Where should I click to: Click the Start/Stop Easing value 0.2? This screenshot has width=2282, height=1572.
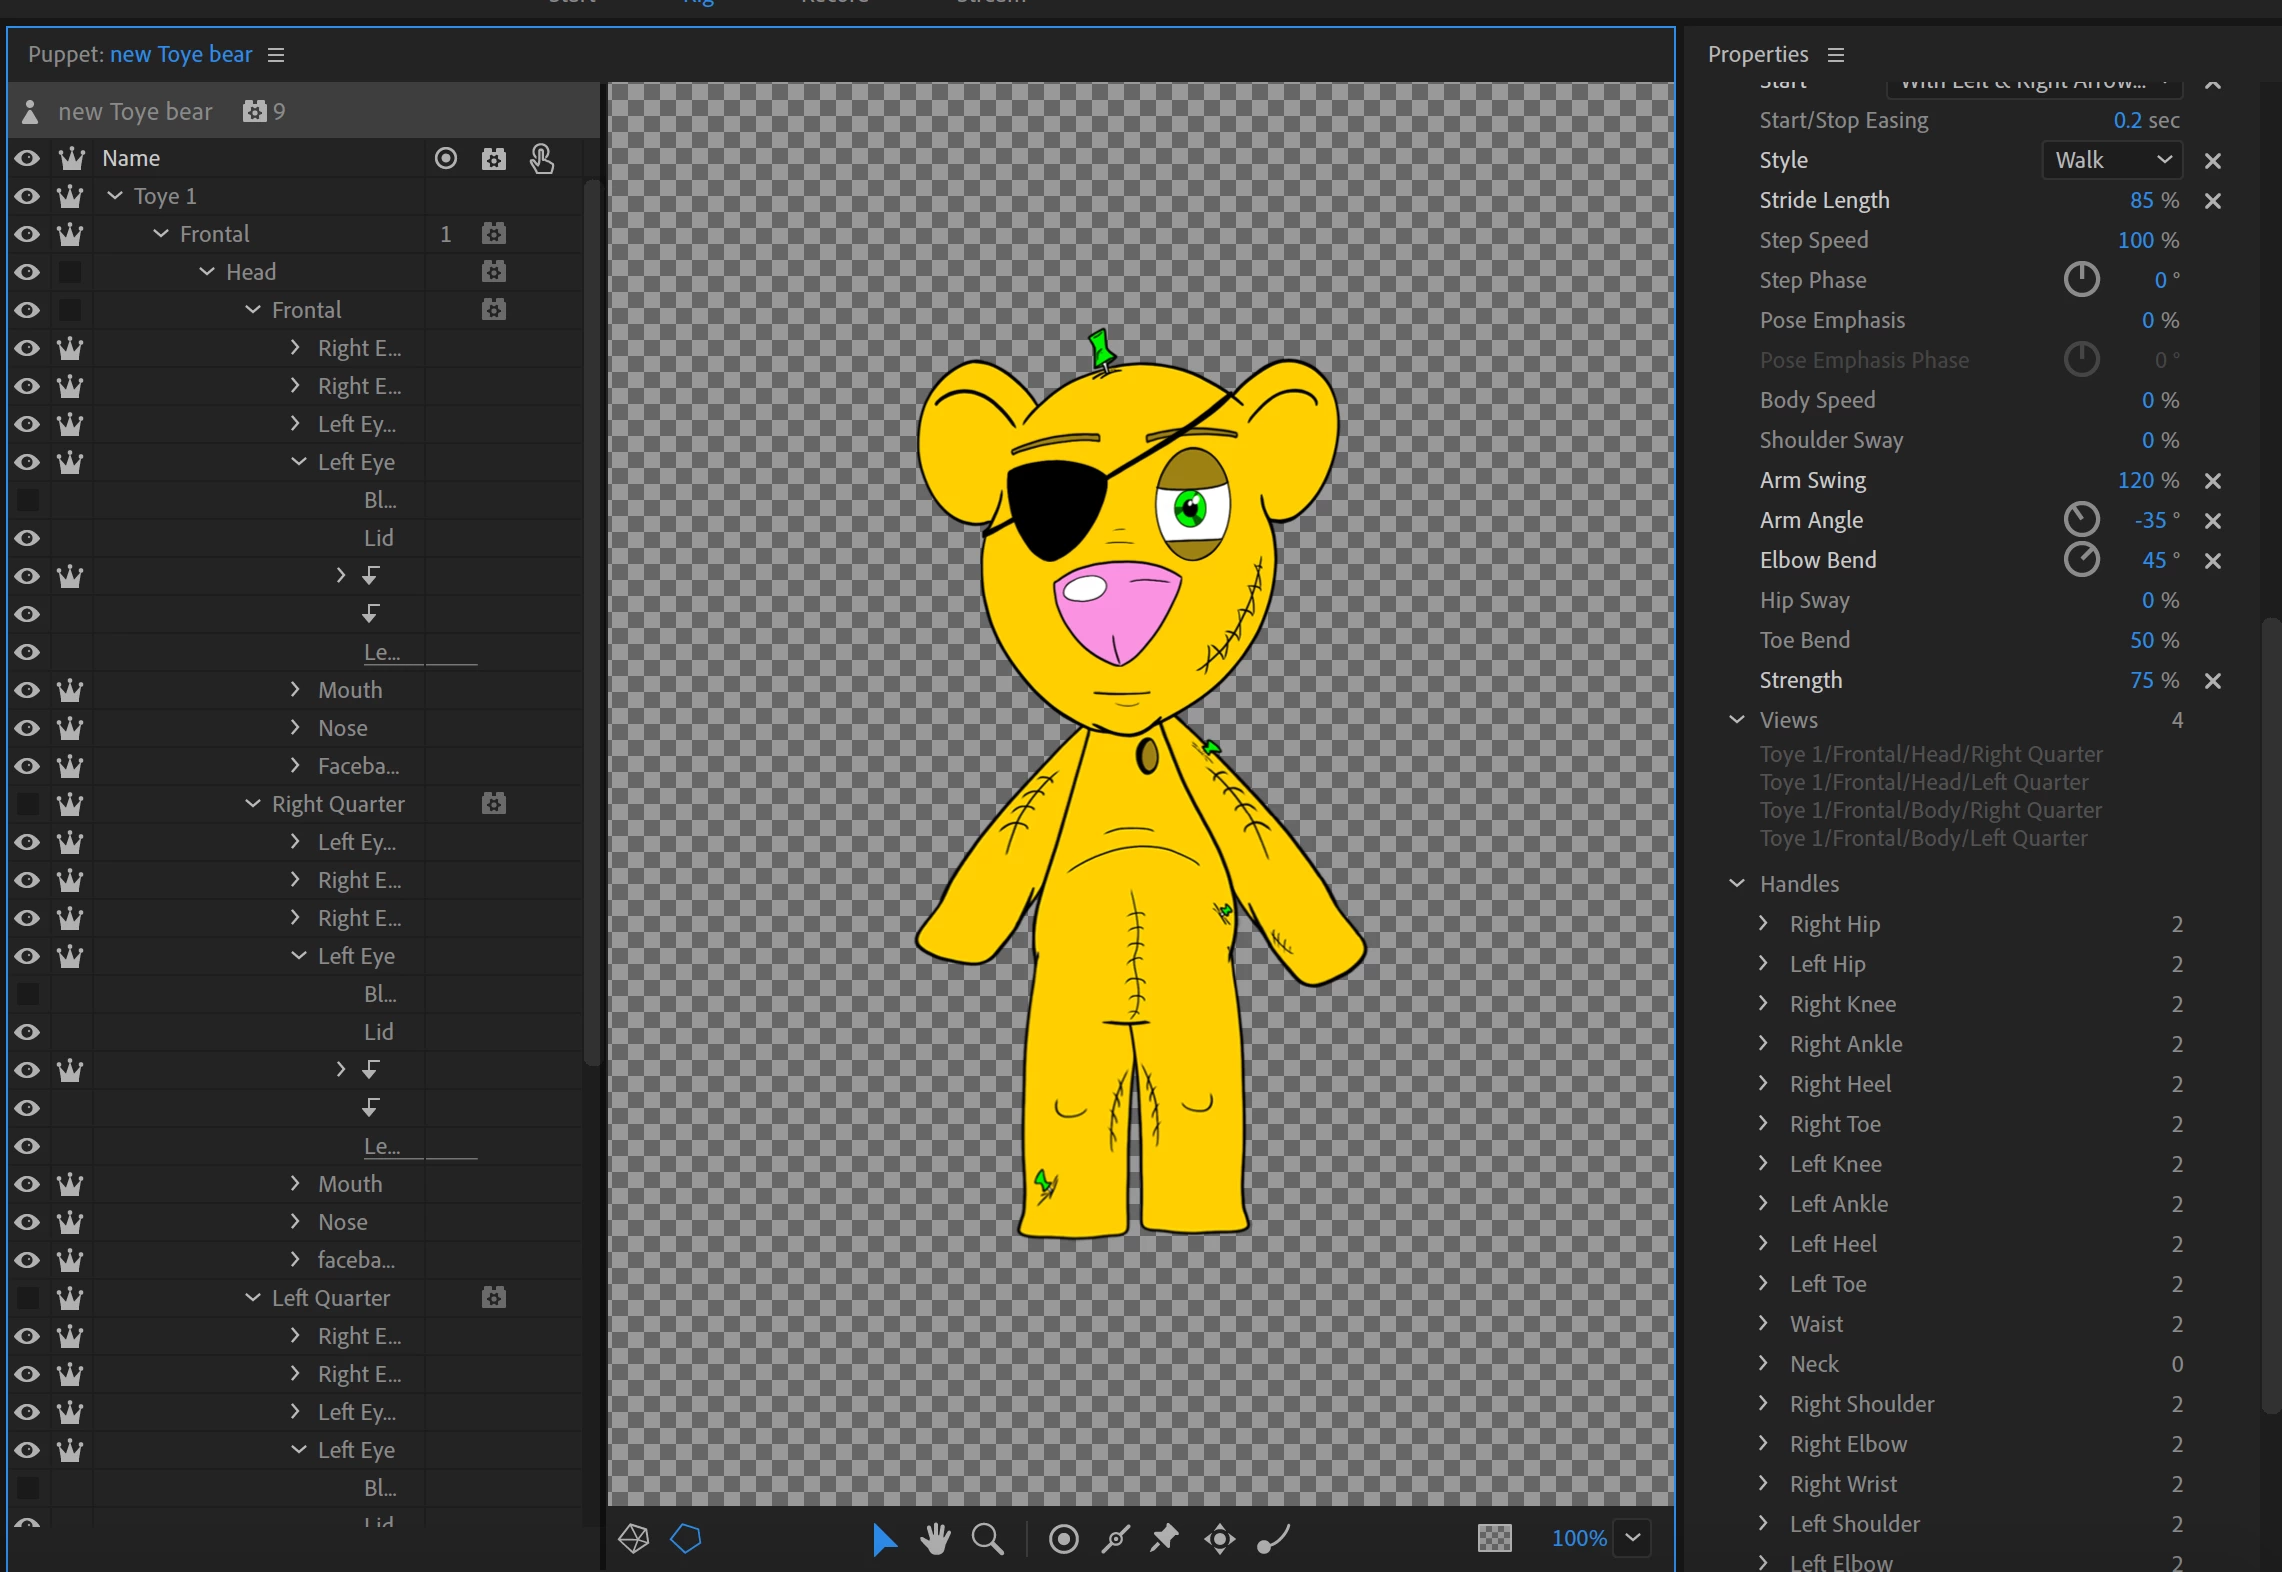click(2127, 120)
